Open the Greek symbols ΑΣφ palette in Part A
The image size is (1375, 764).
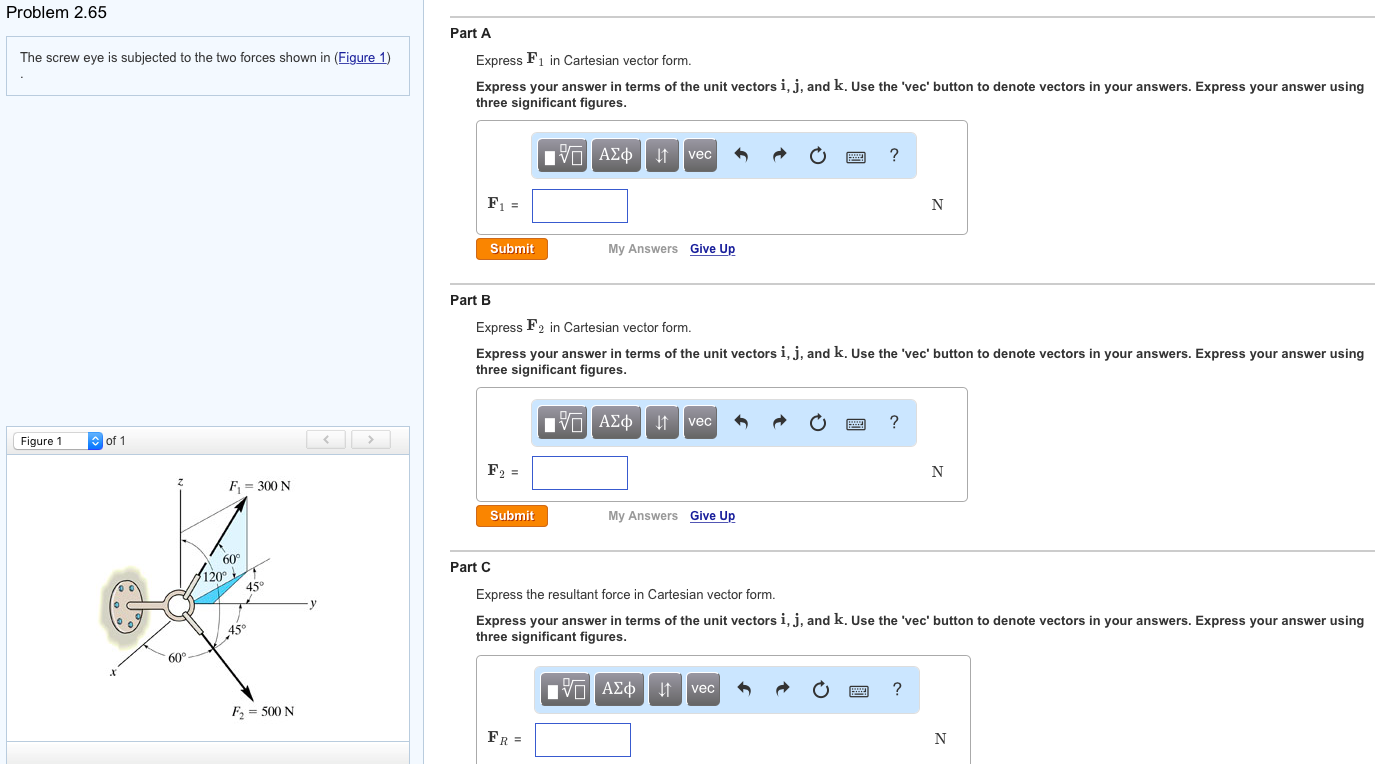click(x=616, y=155)
